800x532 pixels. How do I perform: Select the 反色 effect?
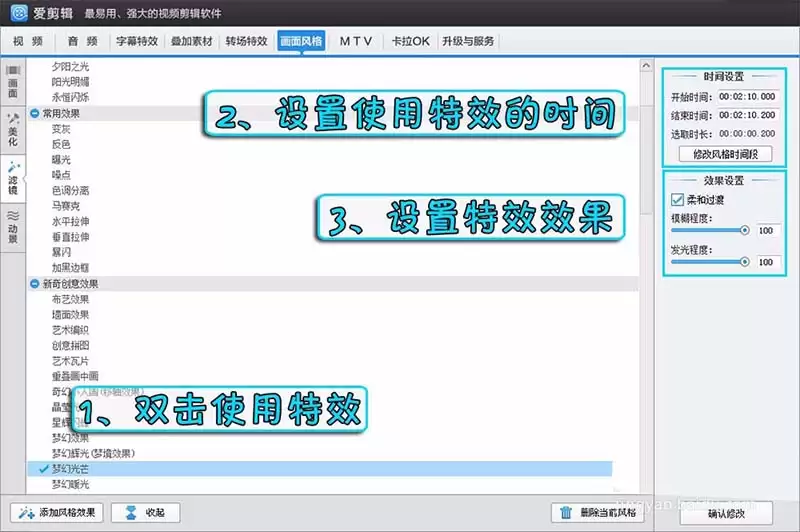(61, 144)
